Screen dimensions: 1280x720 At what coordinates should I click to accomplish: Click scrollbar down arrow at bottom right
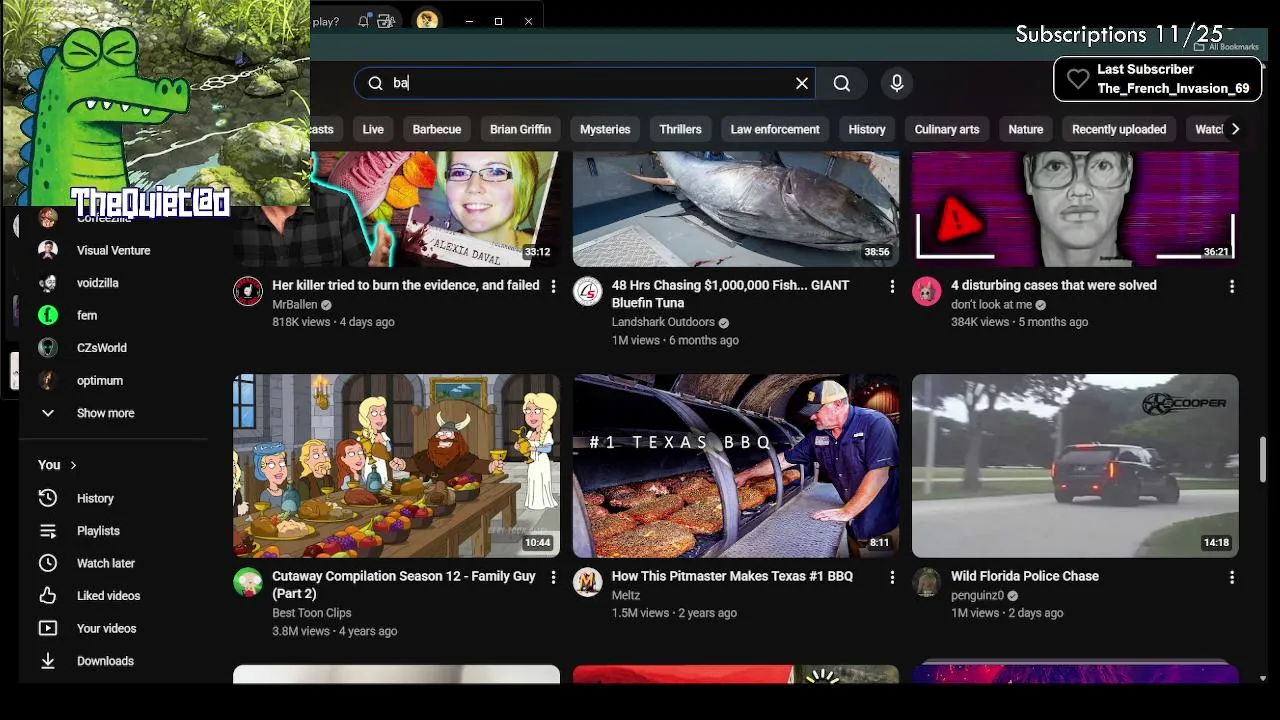pyautogui.click(x=1263, y=678)
